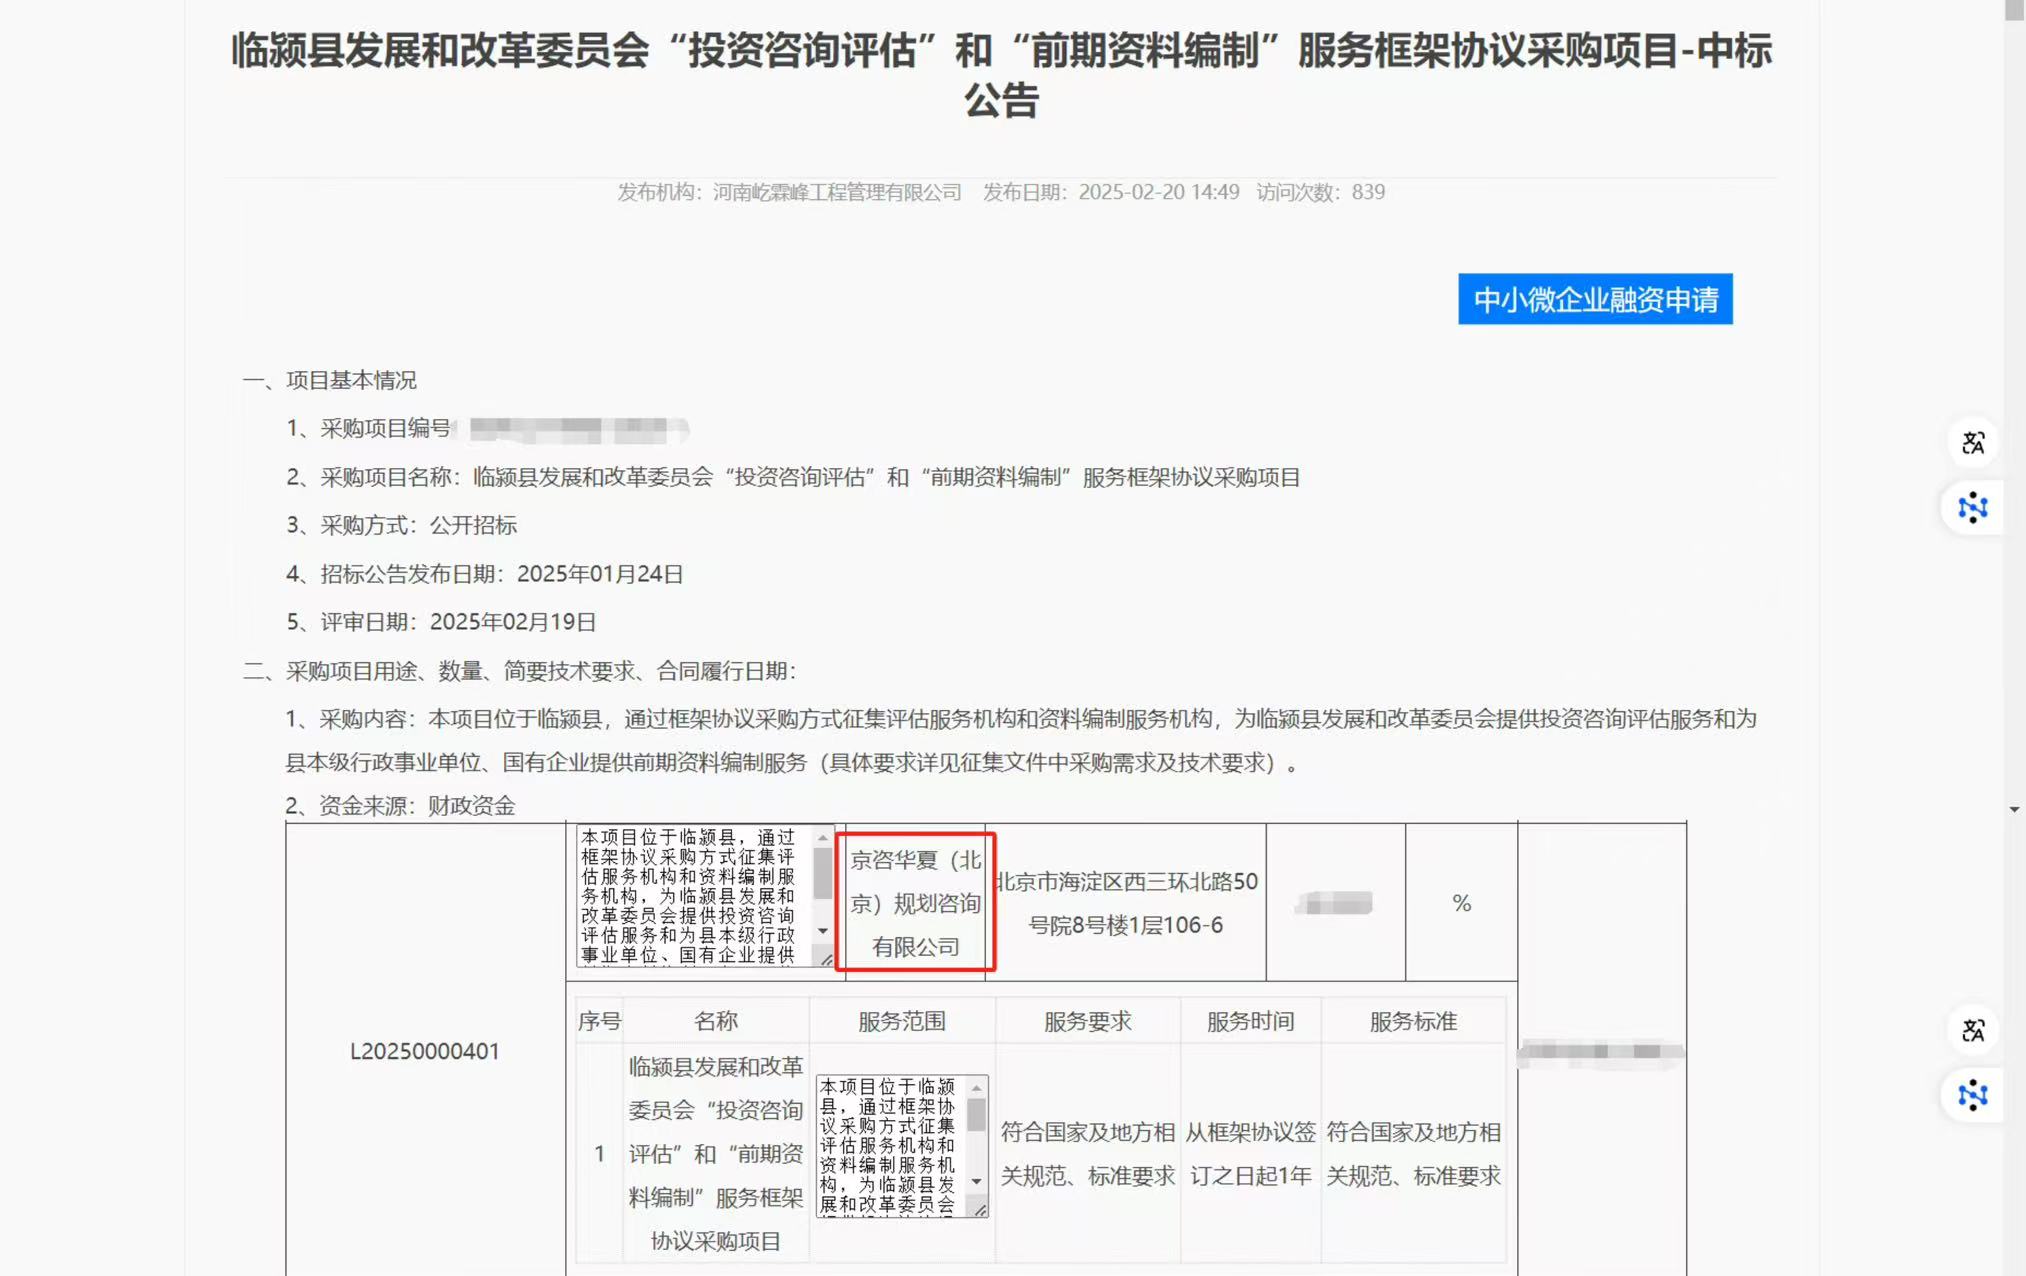This screenshot has width=2026, height=1276.
Task: Click the blue 中小微企业融资申请 button
Action: [1594, 299]
